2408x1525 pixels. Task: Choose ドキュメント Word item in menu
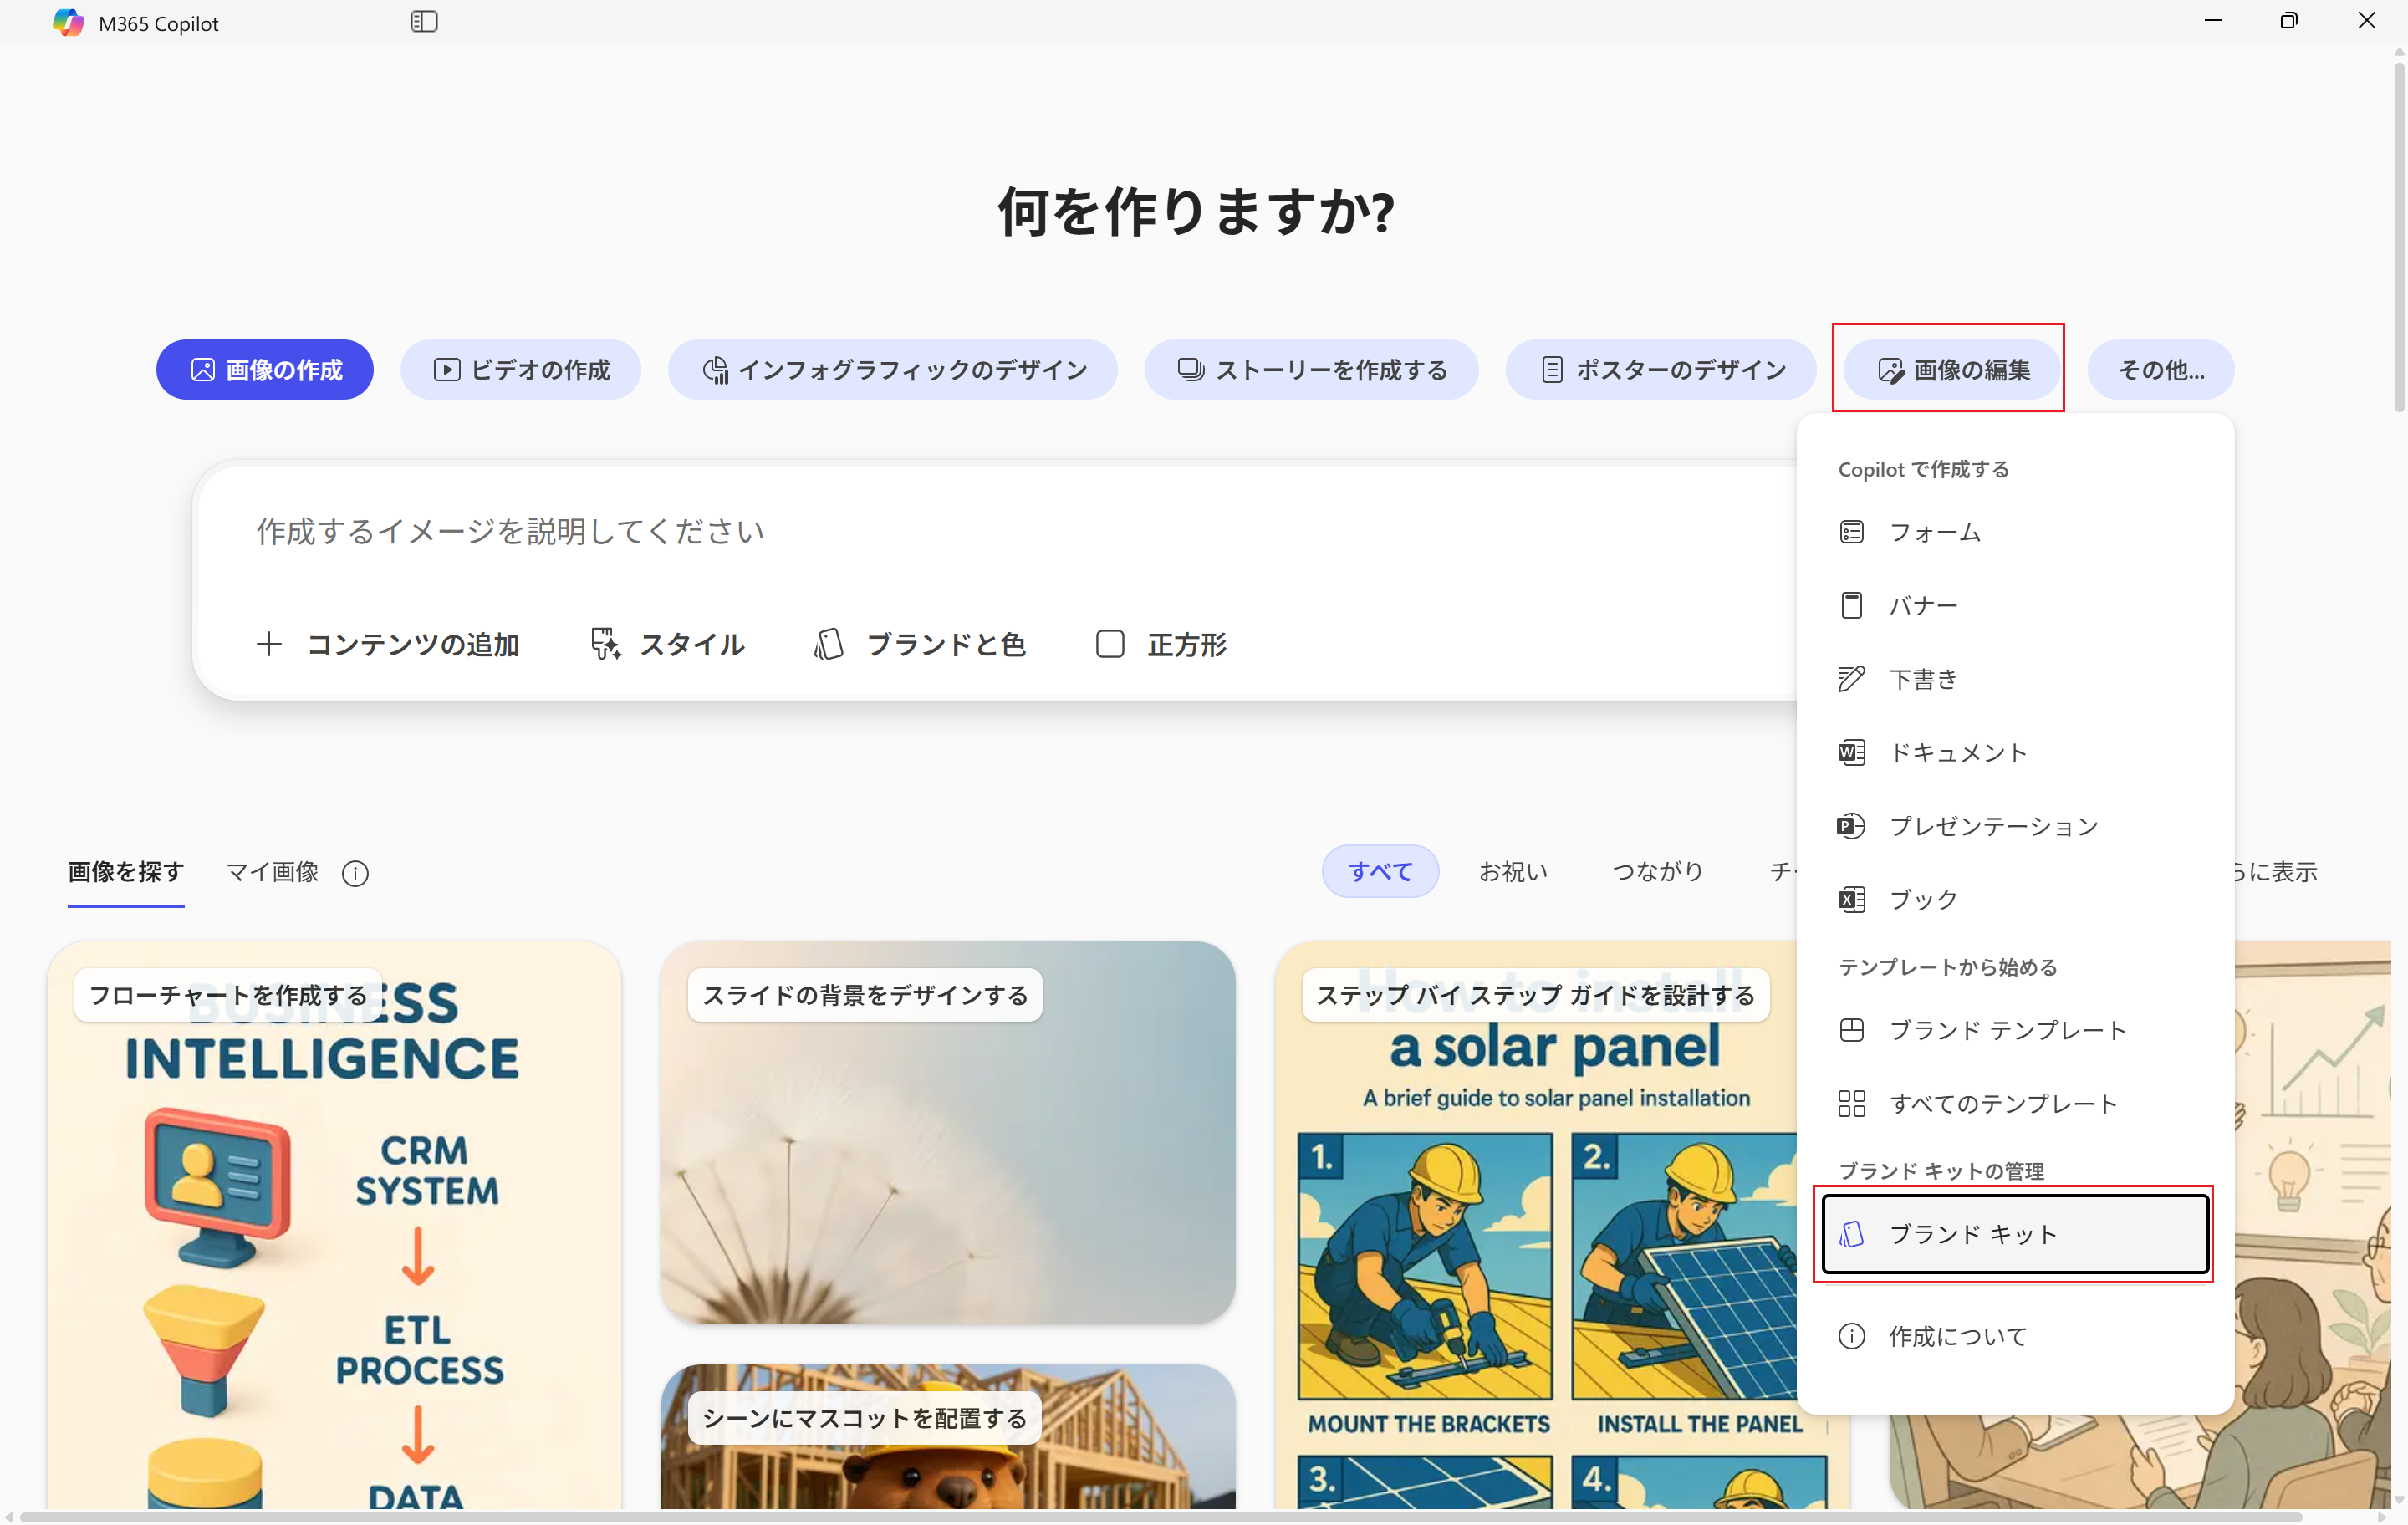(x=1956, y=752)
